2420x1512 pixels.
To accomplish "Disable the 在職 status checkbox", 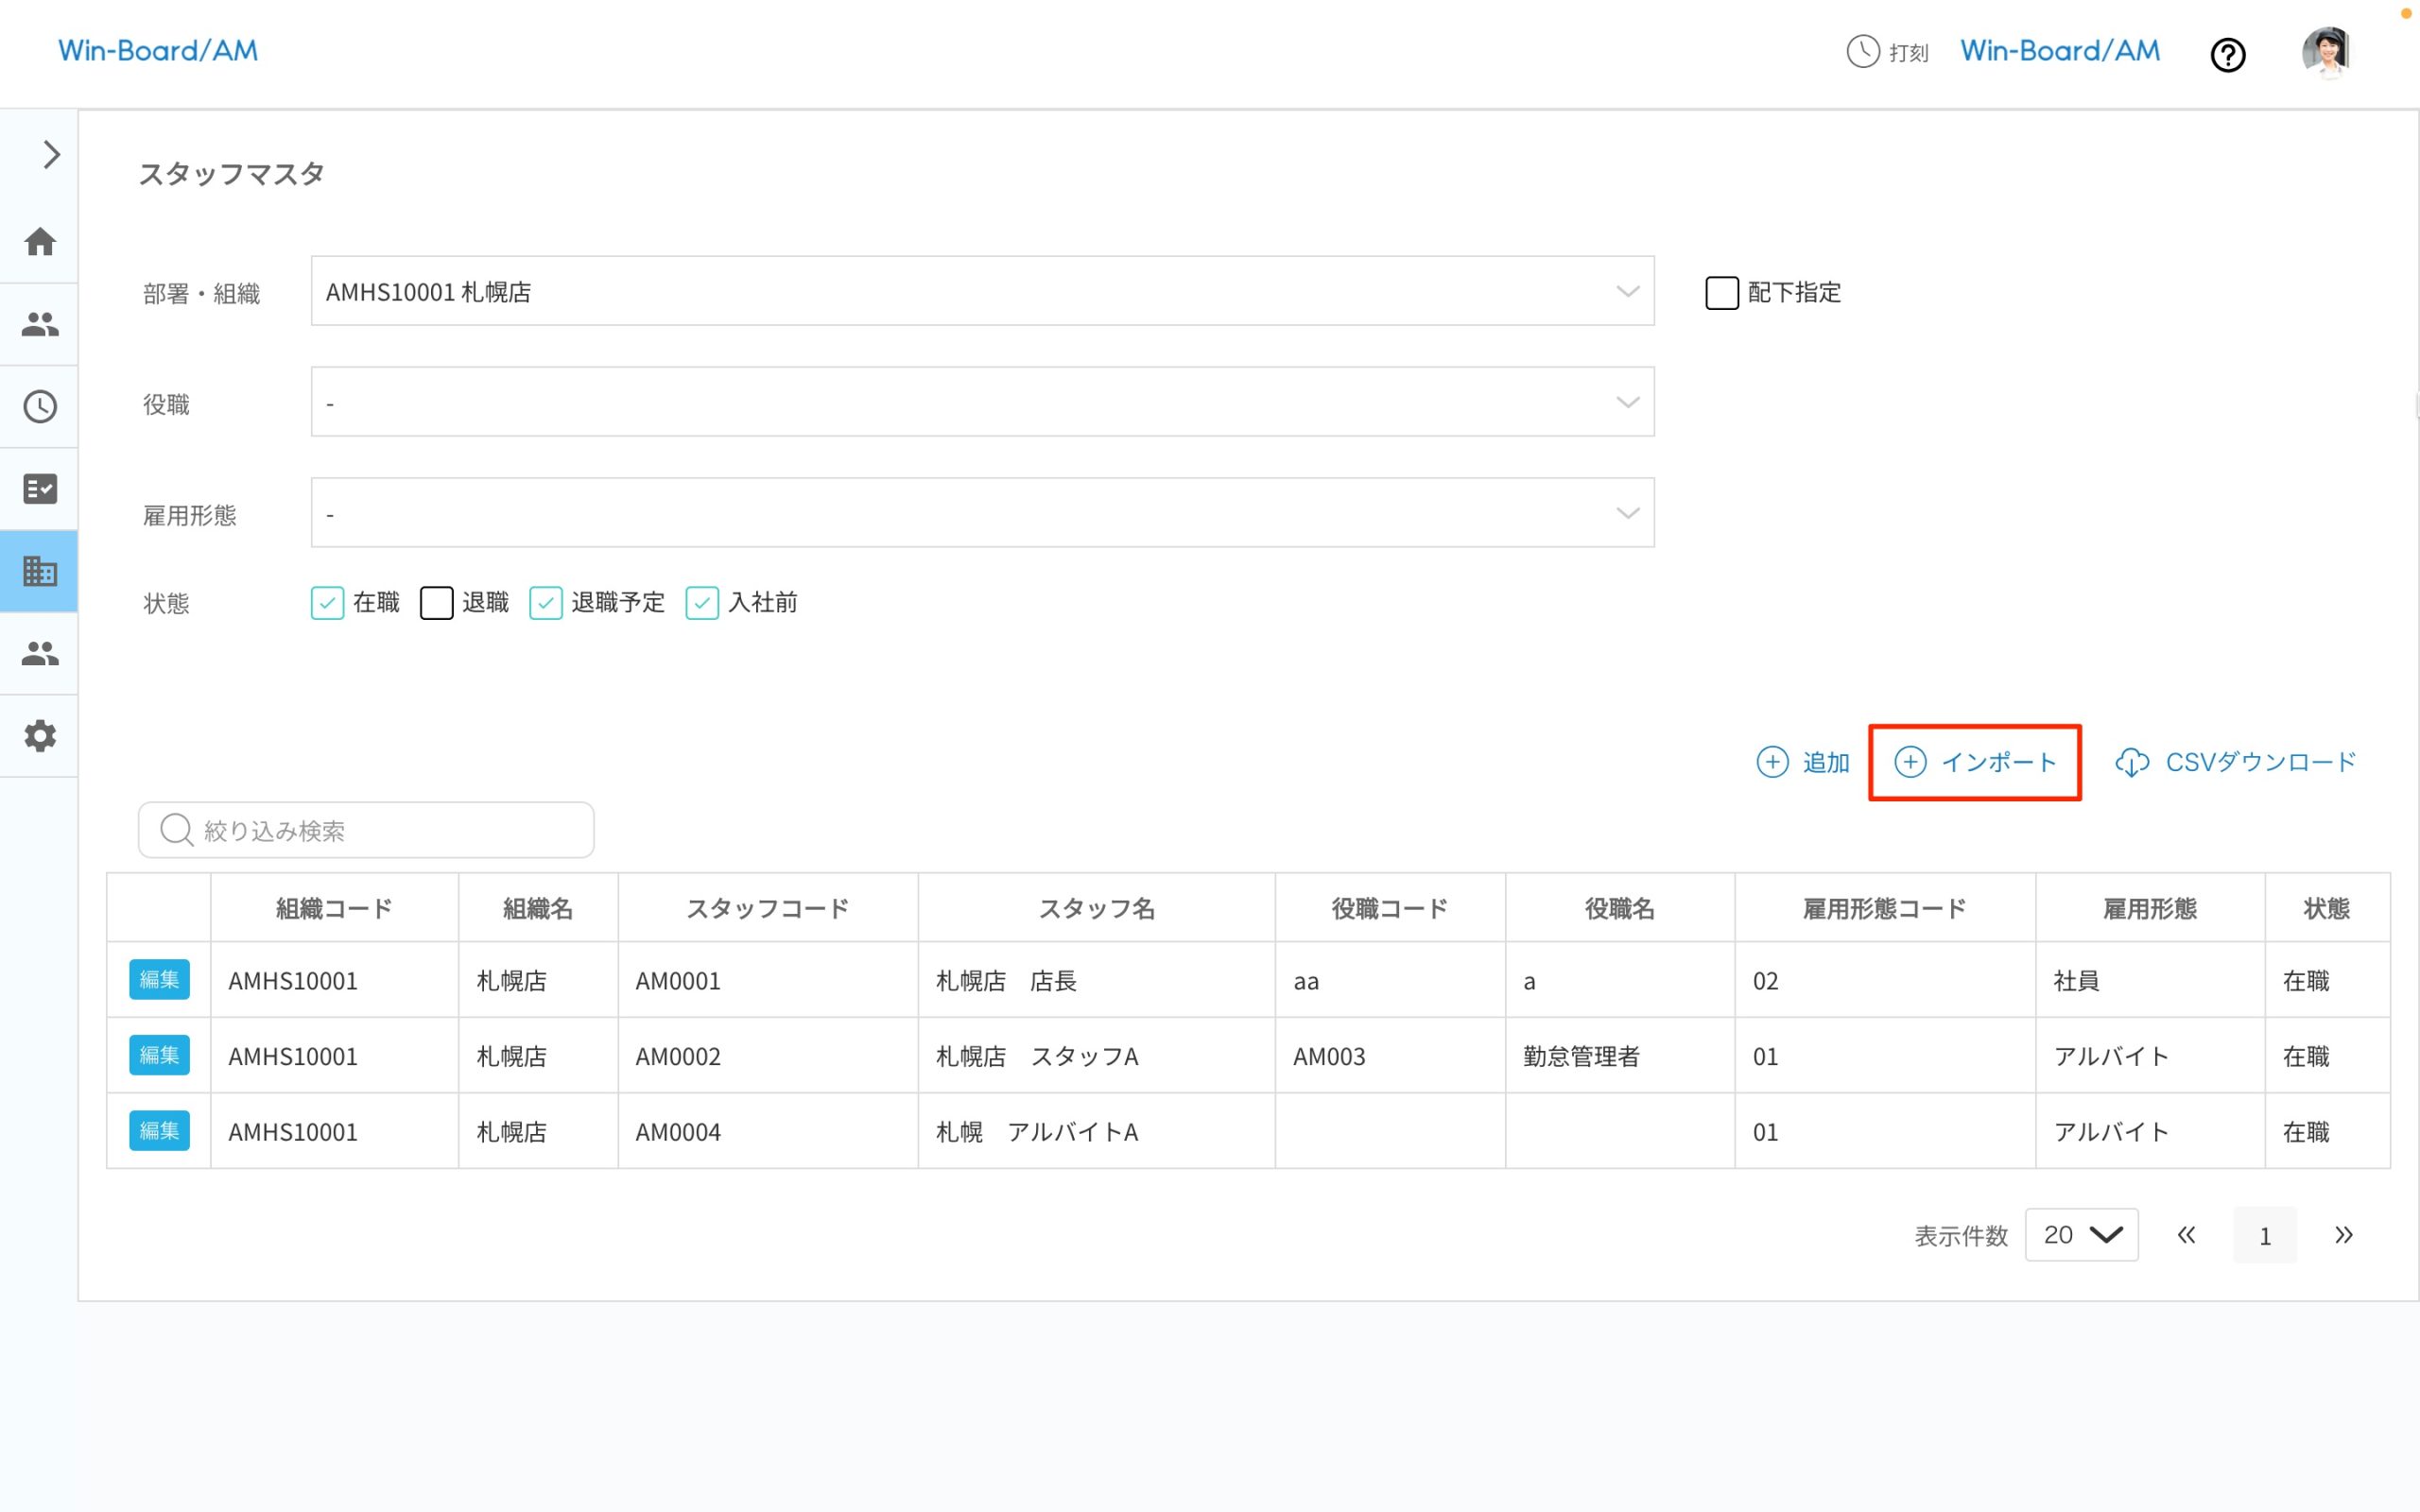I will 327,603.
